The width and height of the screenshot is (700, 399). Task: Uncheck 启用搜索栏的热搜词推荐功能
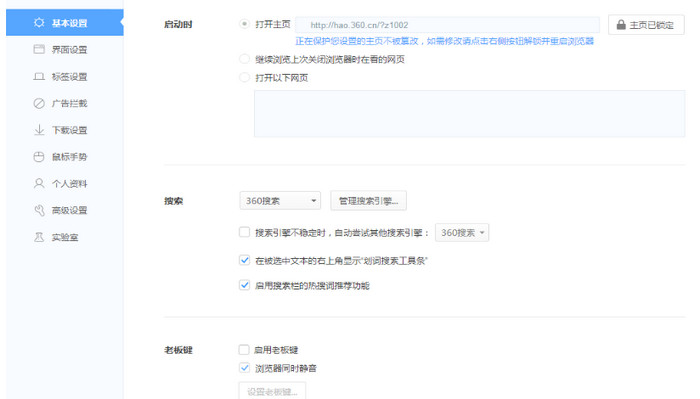pos(244,285)
